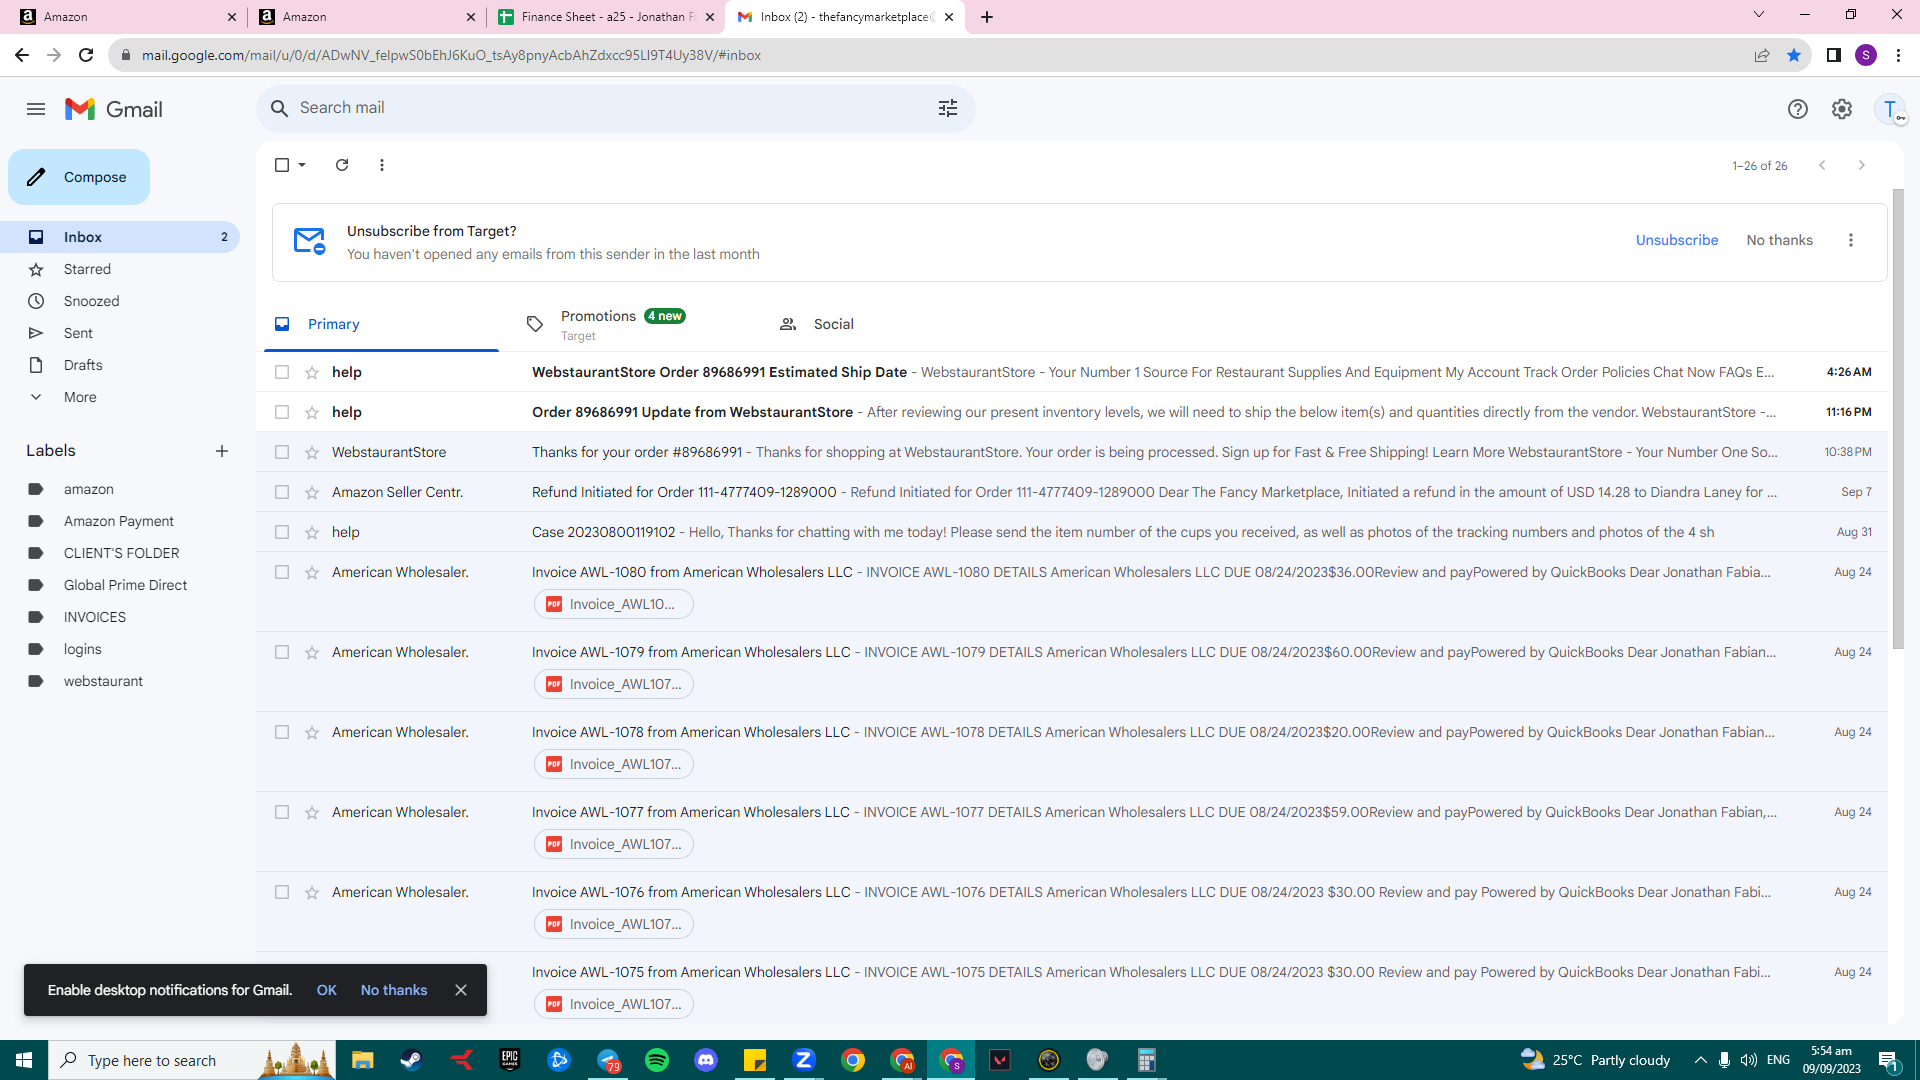
Task: Open the Amazon Payment label
Action: (120, 521)
